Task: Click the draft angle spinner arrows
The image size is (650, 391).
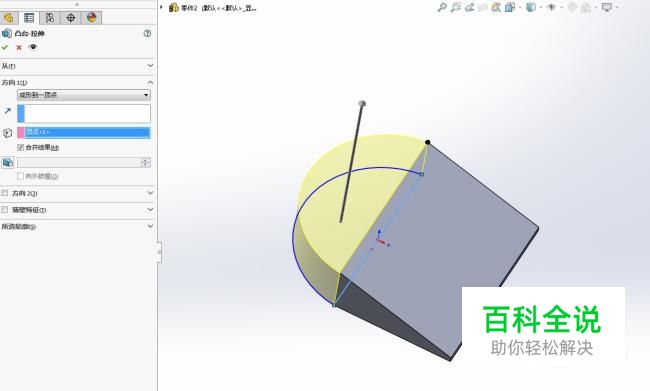Action: [146, 163]
